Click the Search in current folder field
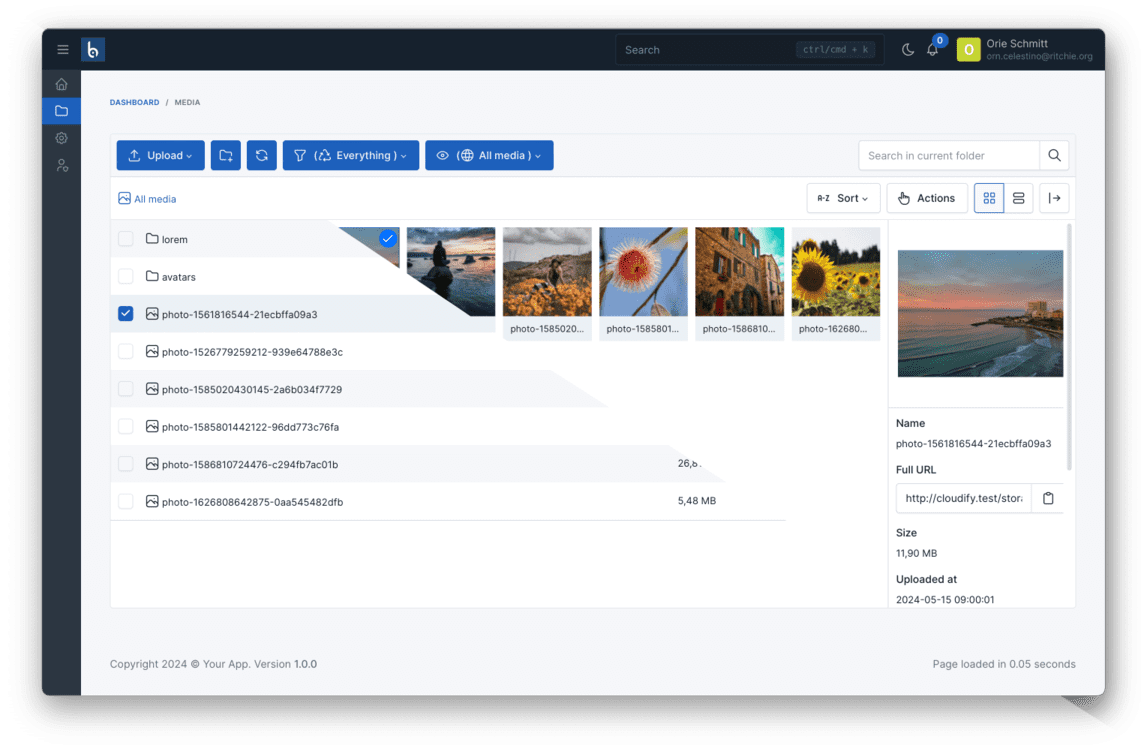Screen dimensions: 1147x751 pyautogui.click(x=948, y=156)
